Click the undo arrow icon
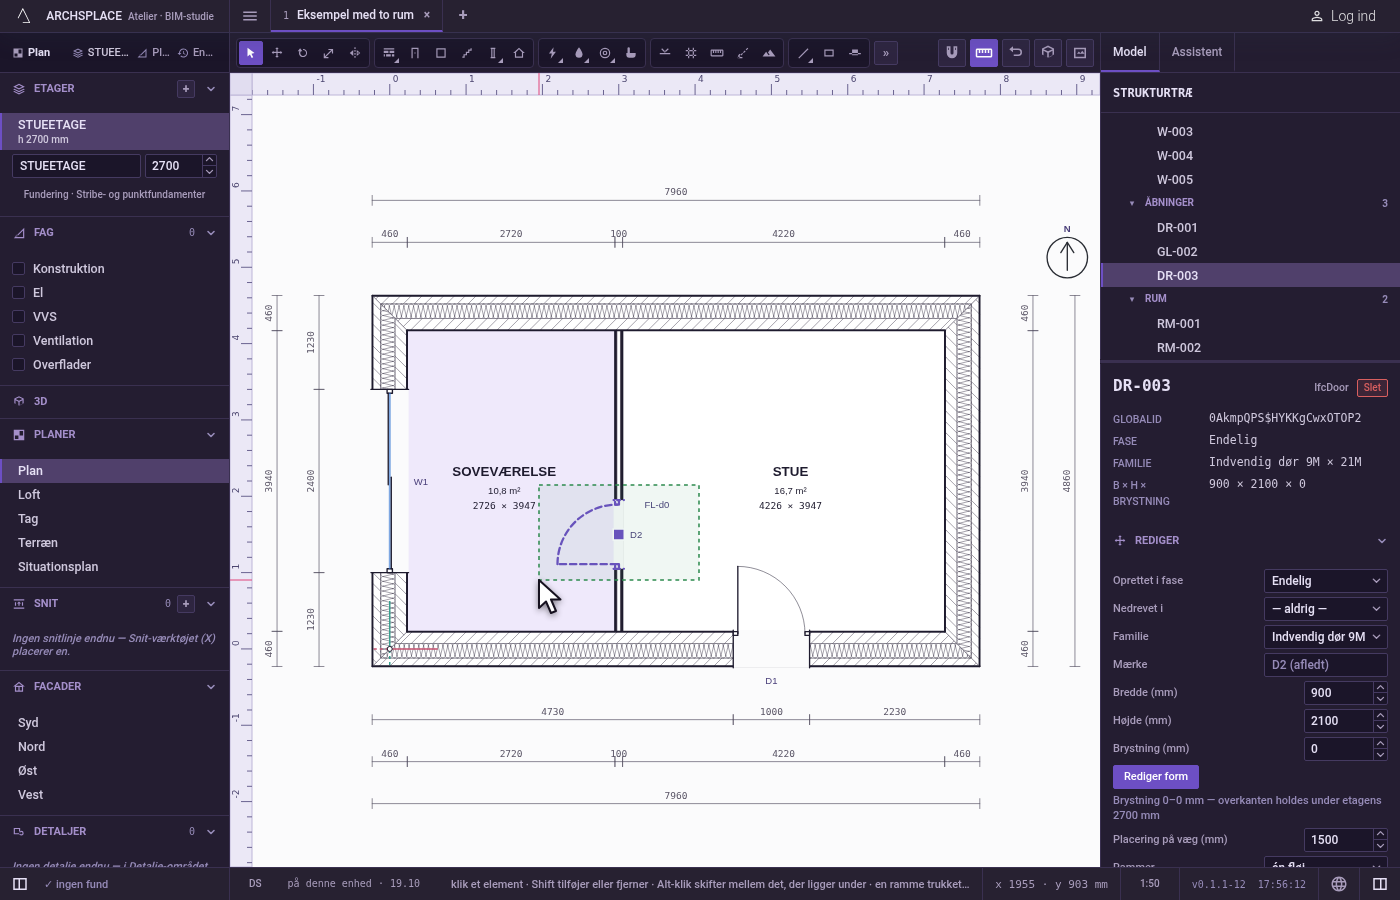1400x900 pixels. pos(1016,52)
